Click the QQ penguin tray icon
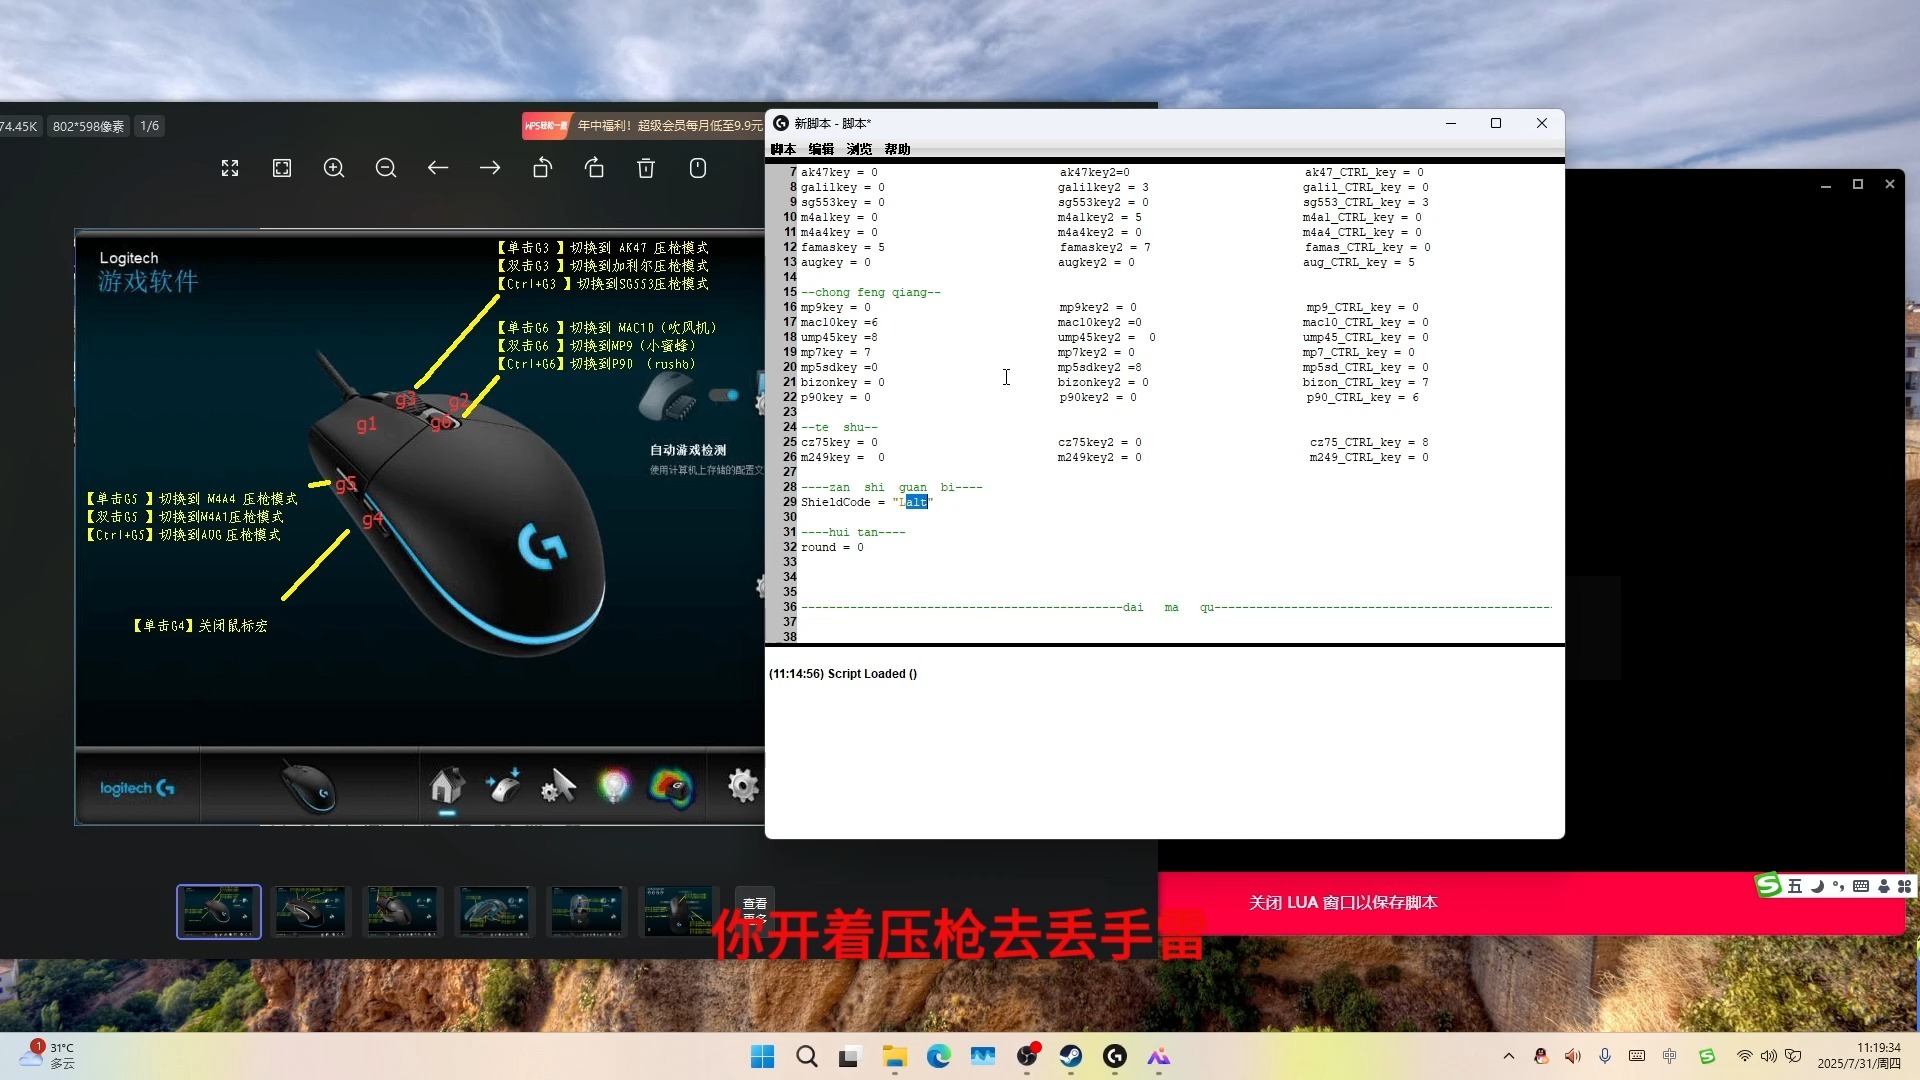Viewport: 1920px width, 1080px height. pos(1541,1056)
